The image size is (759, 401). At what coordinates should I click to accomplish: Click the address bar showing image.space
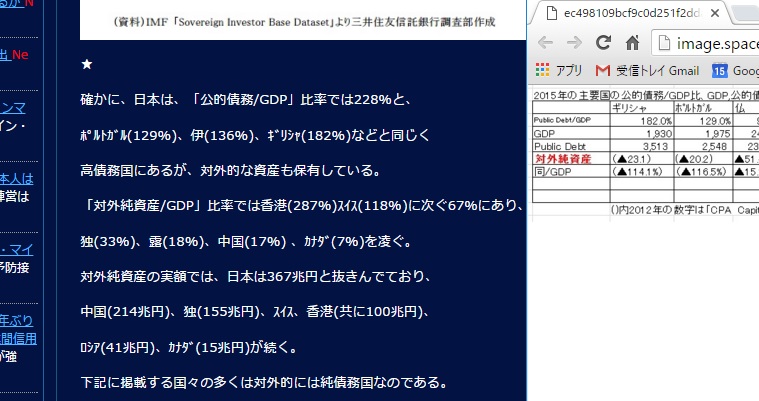click(707, 44)
